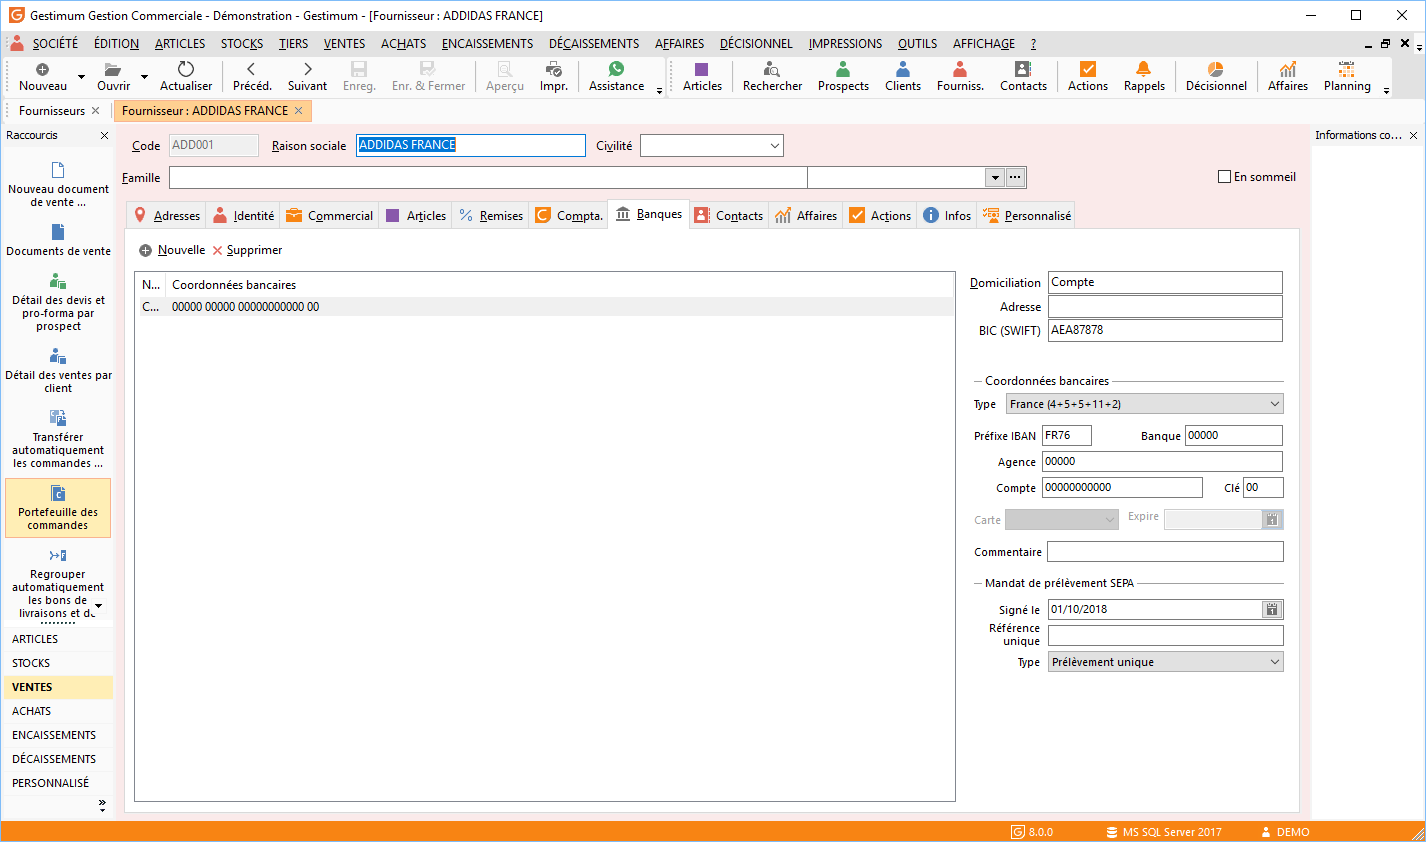The image size is (1426, 842).
Task: Open Documents de vente shortcut
Action: point(58,240)
